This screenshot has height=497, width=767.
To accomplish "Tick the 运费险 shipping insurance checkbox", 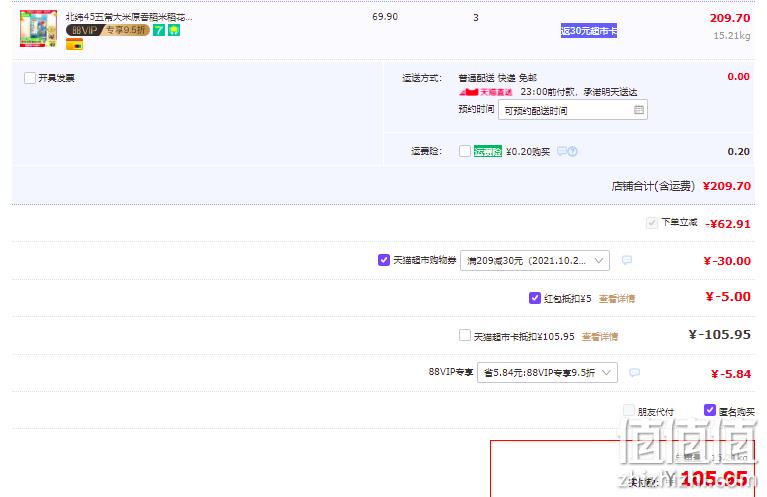I will point(465,151).
